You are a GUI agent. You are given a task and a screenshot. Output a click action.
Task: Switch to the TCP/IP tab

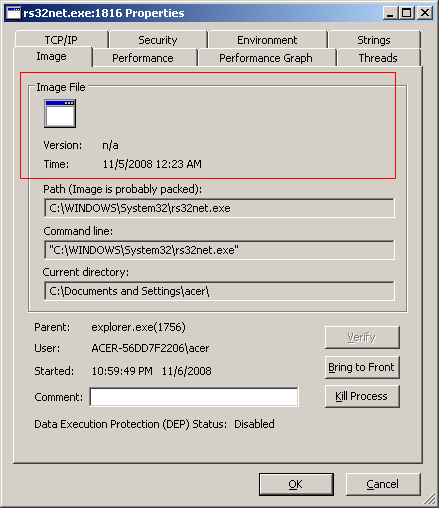coord(61,40)
